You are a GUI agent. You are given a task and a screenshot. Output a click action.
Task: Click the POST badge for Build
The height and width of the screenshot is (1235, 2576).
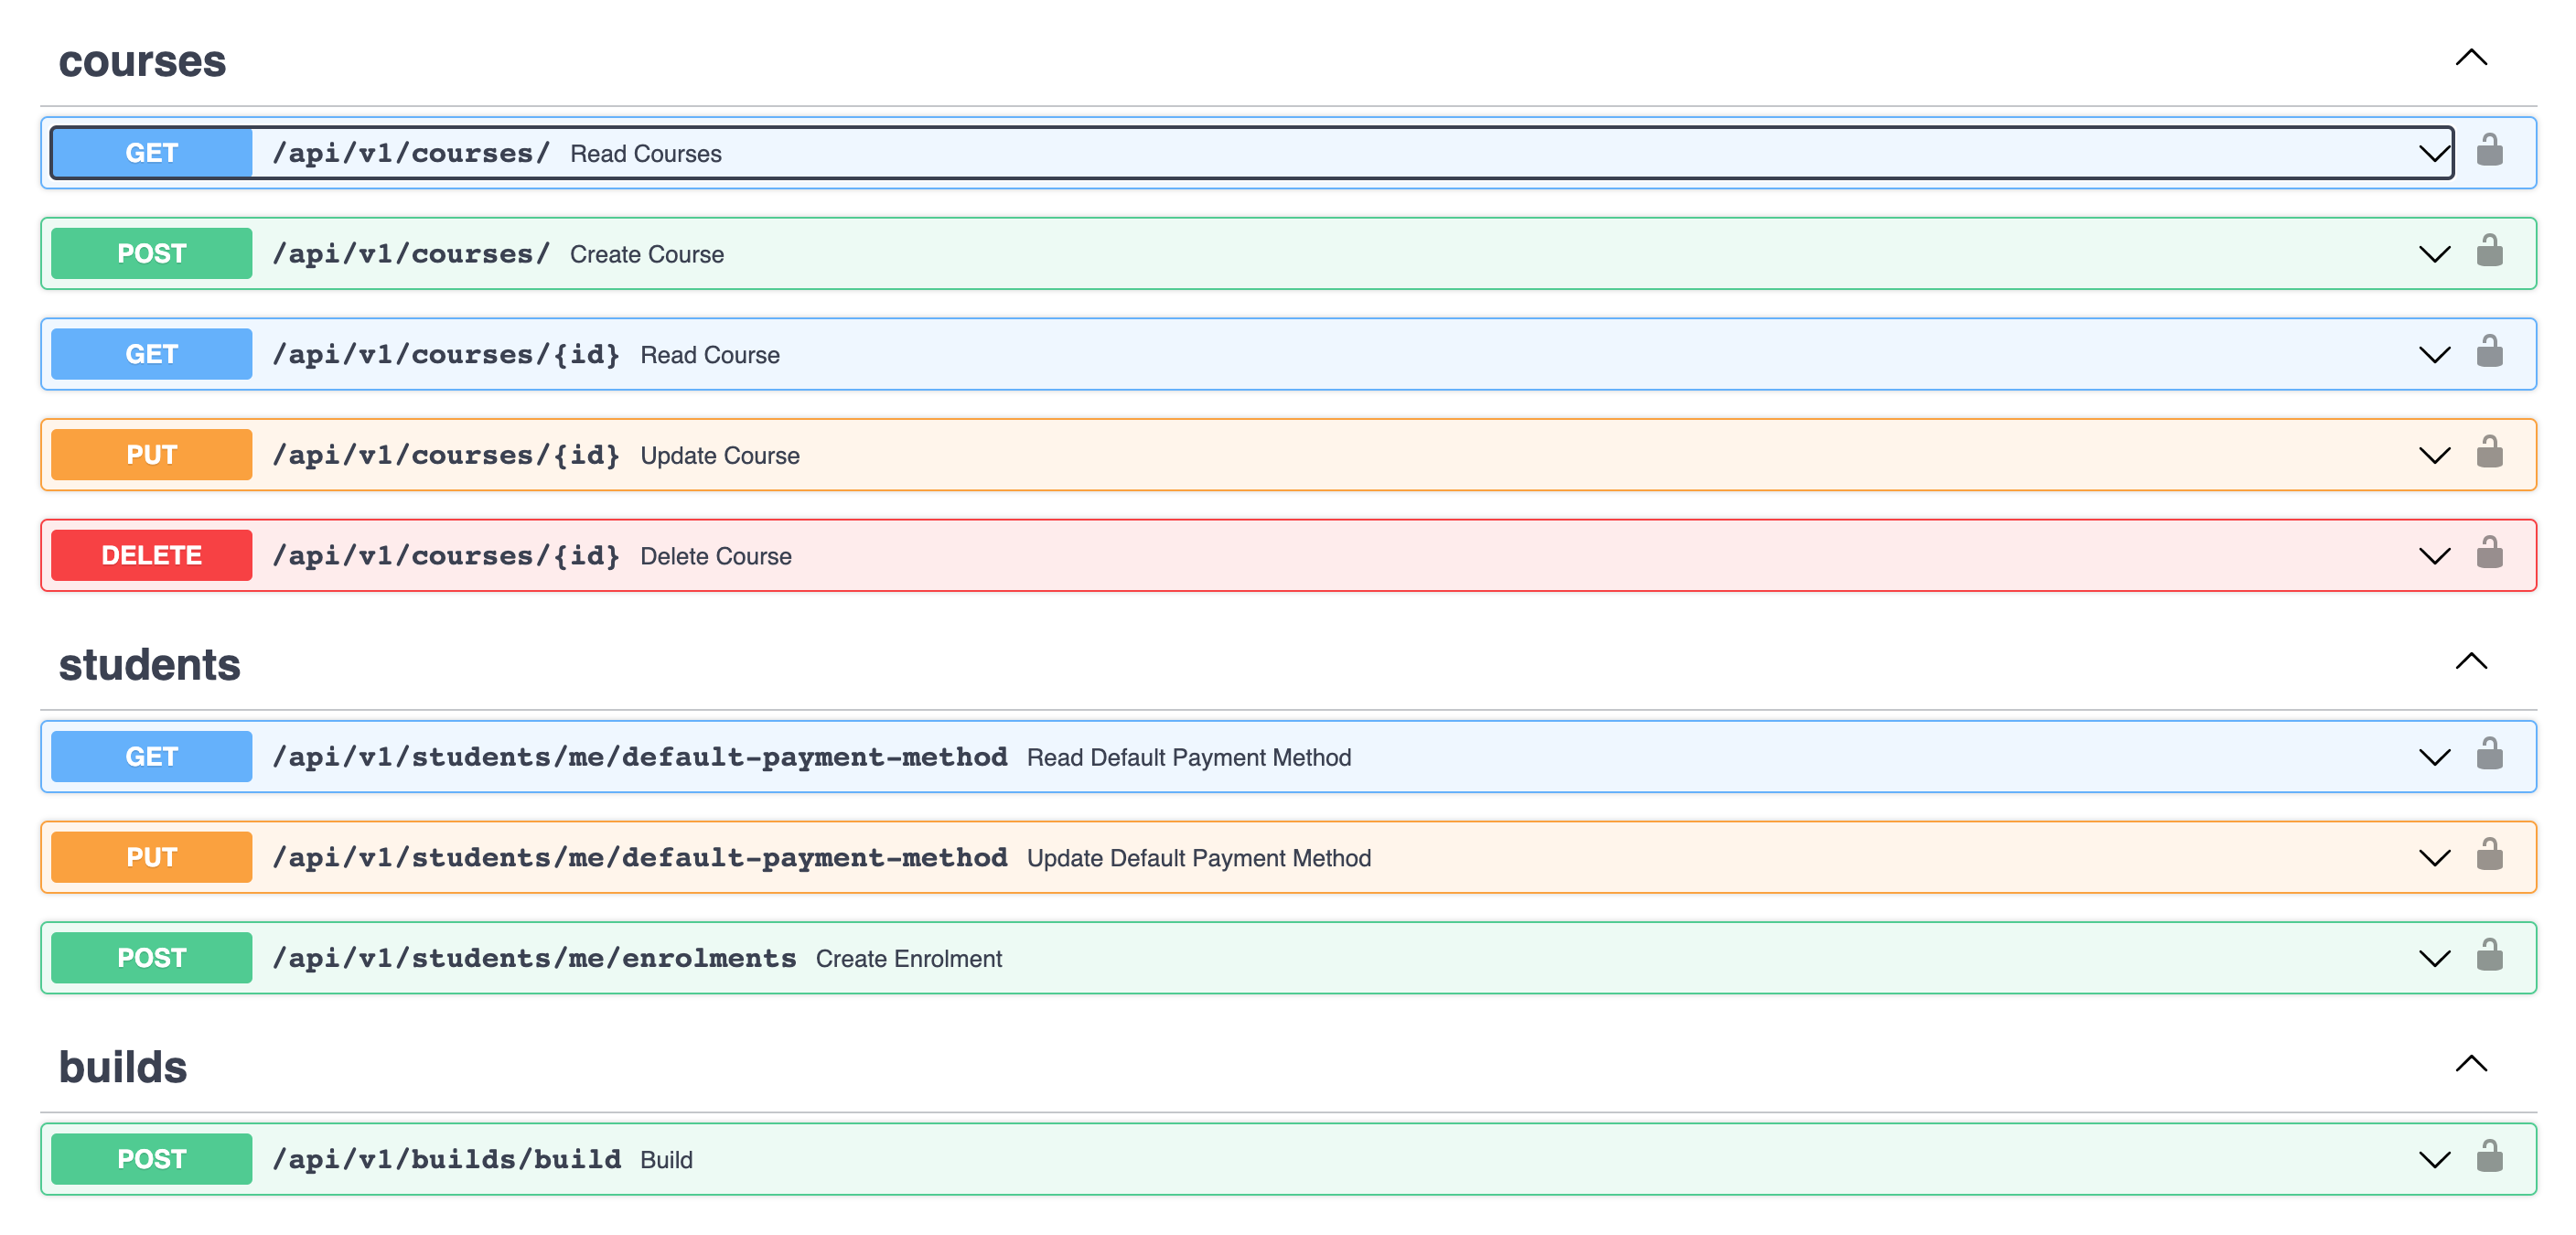(x=151, y=1160)
